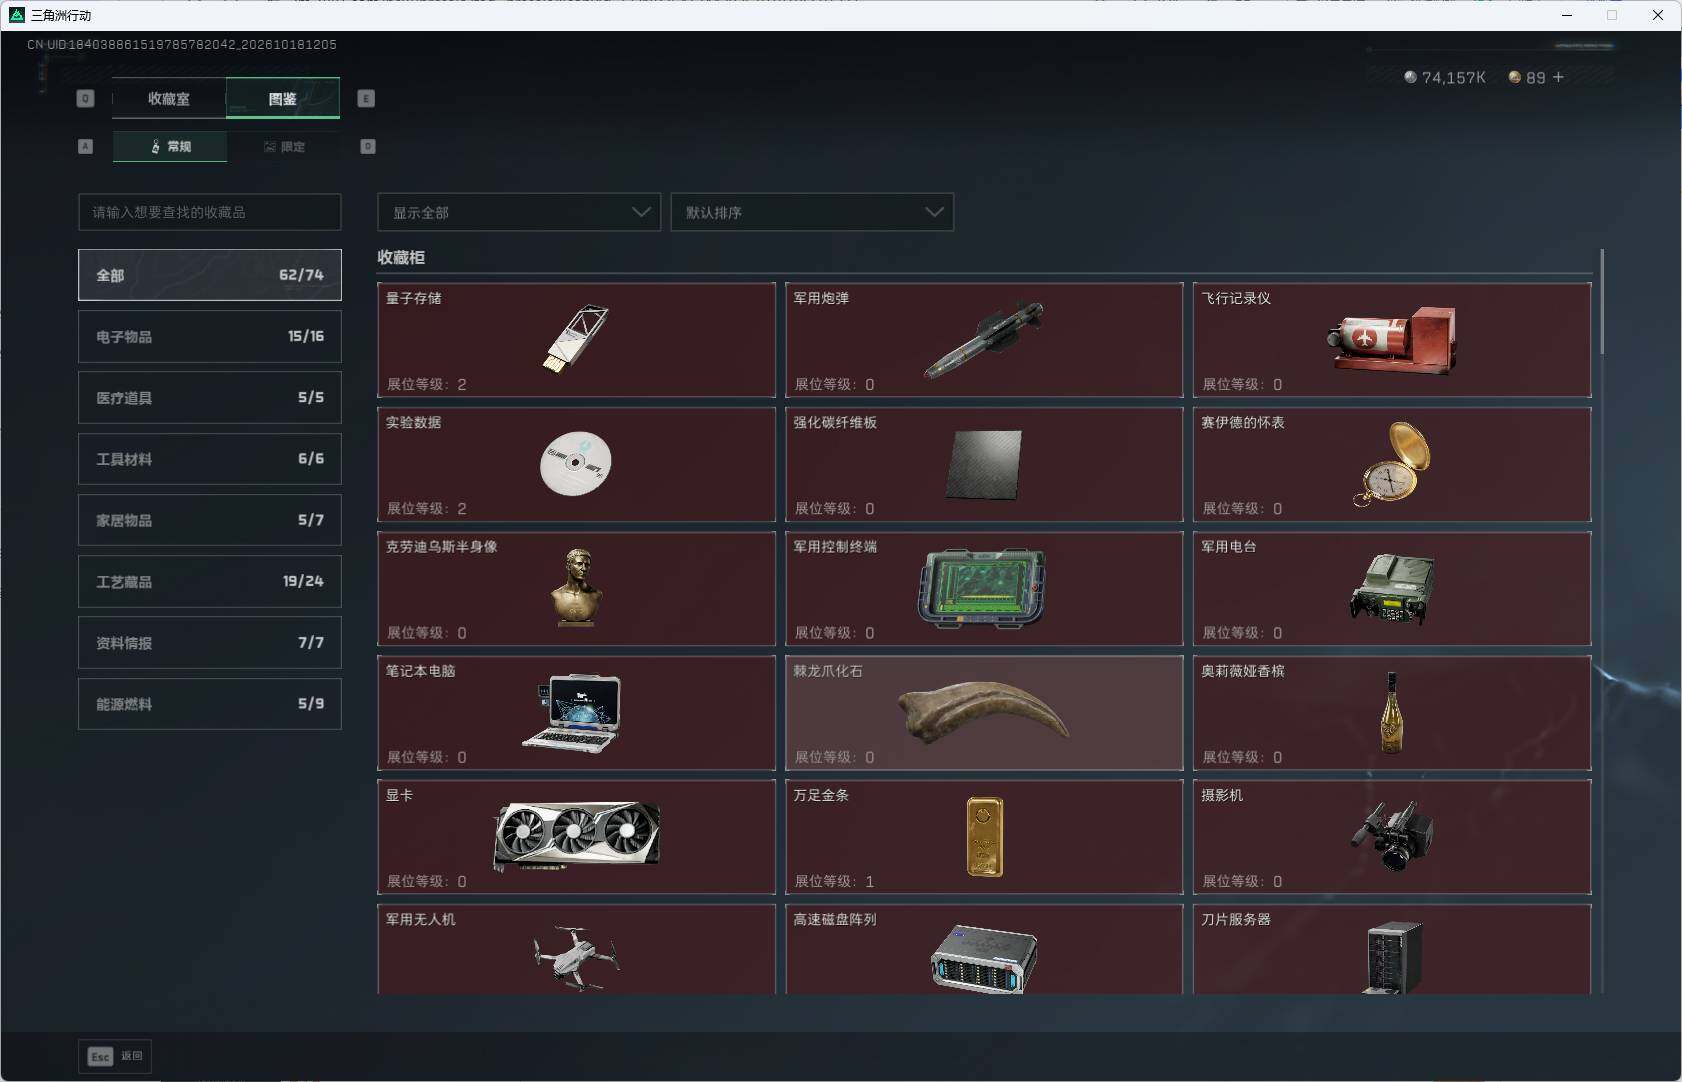Select the 军用炮弹 missile icon

click(x=984, y=340)
